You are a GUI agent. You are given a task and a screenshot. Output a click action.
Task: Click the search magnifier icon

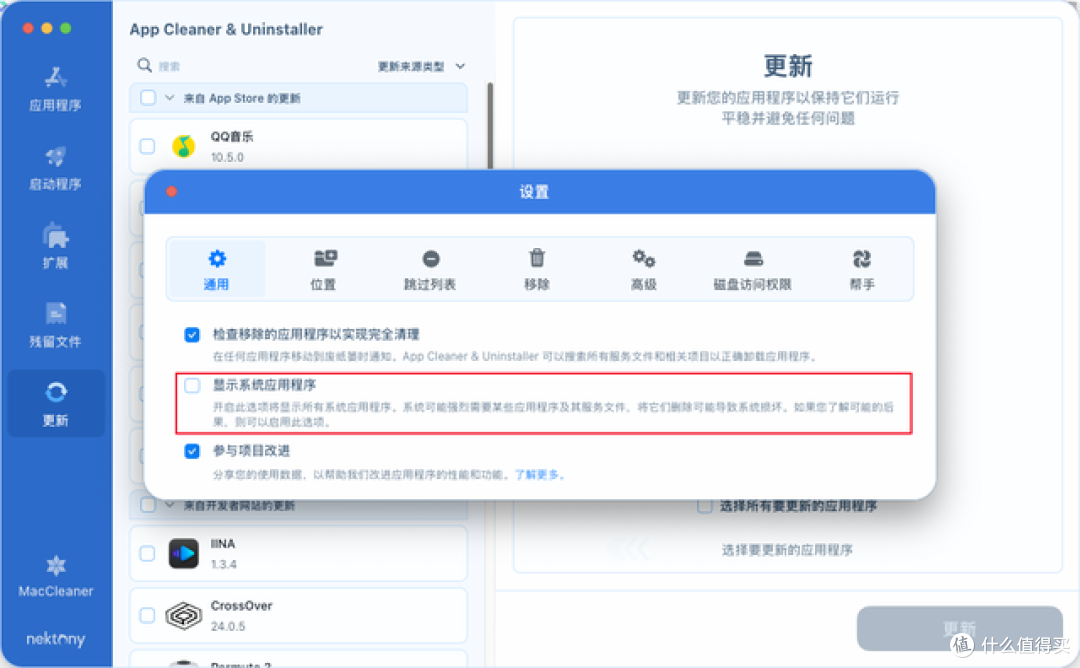(x=145, y=65)
